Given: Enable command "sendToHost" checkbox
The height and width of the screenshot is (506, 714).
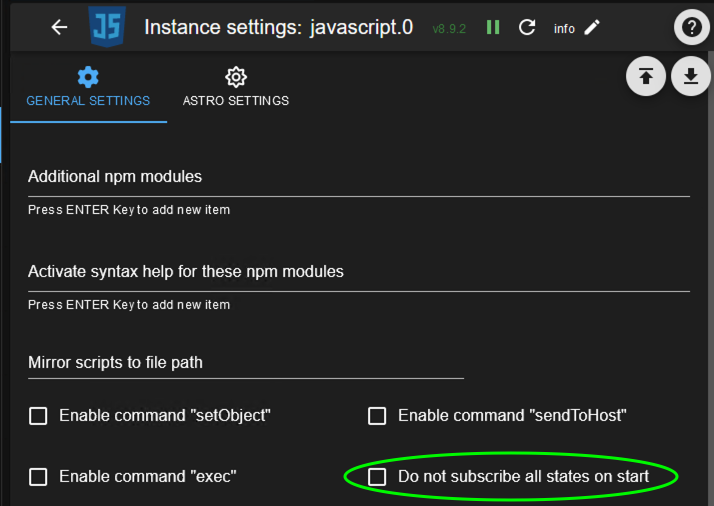Looking at the screenshot, I should [x=377, y=416].
